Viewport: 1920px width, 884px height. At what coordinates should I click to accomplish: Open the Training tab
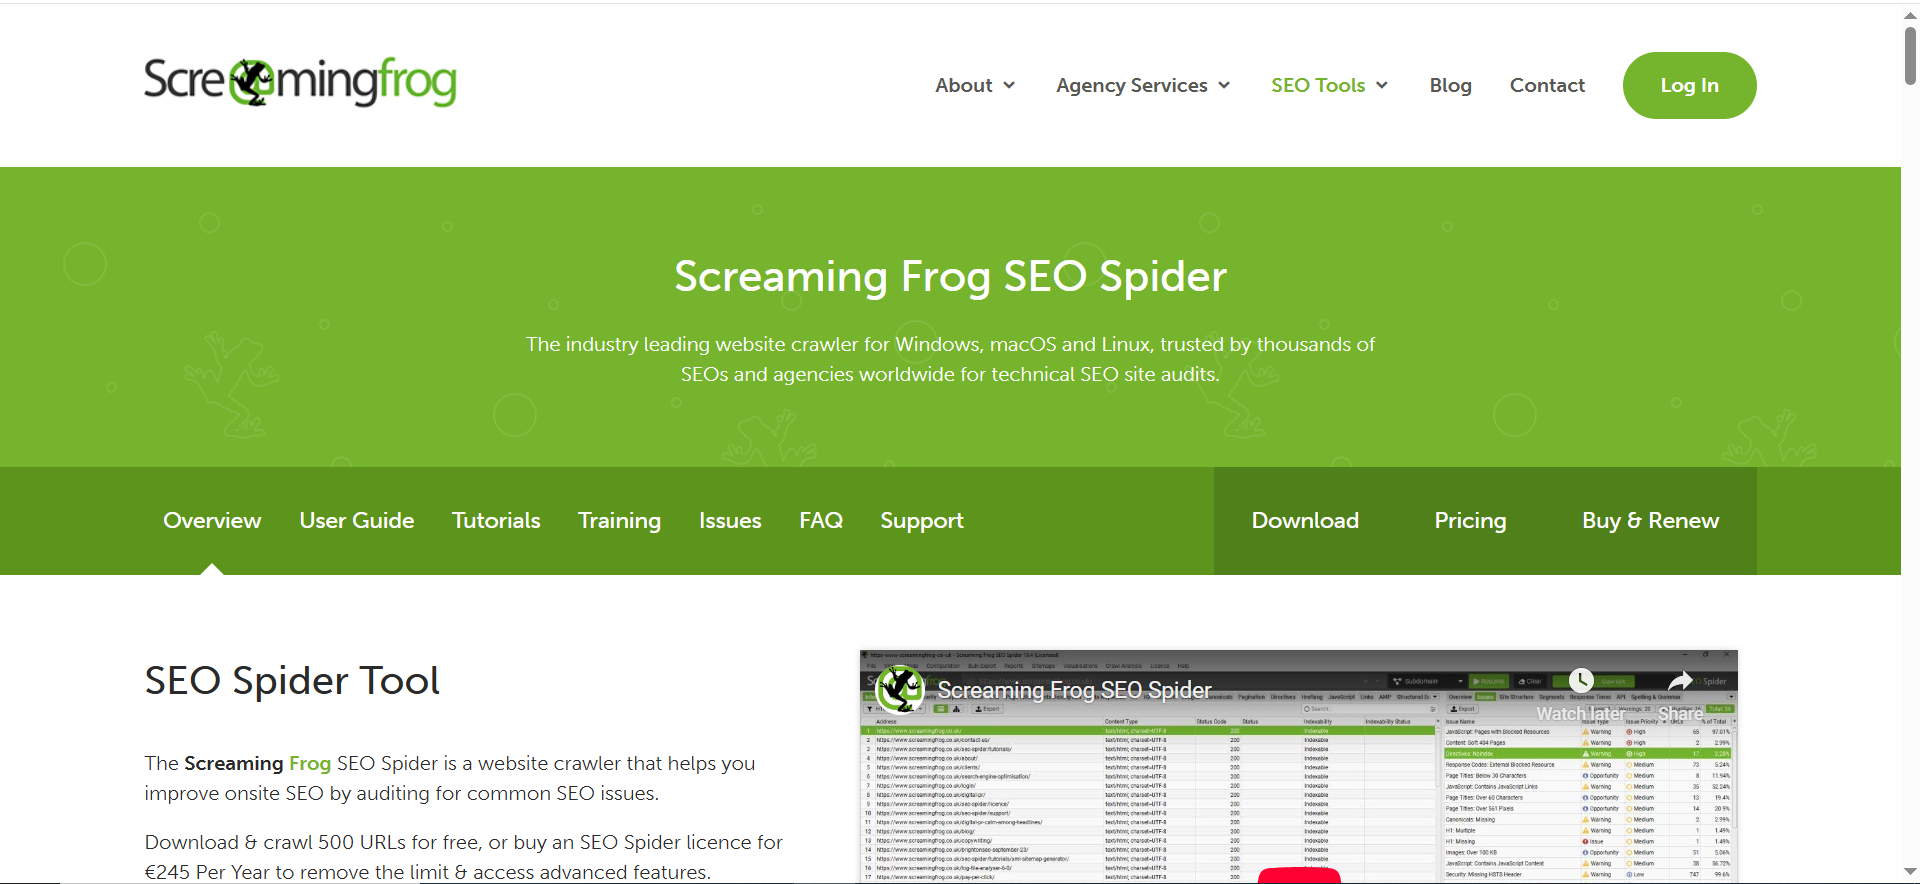619,520
